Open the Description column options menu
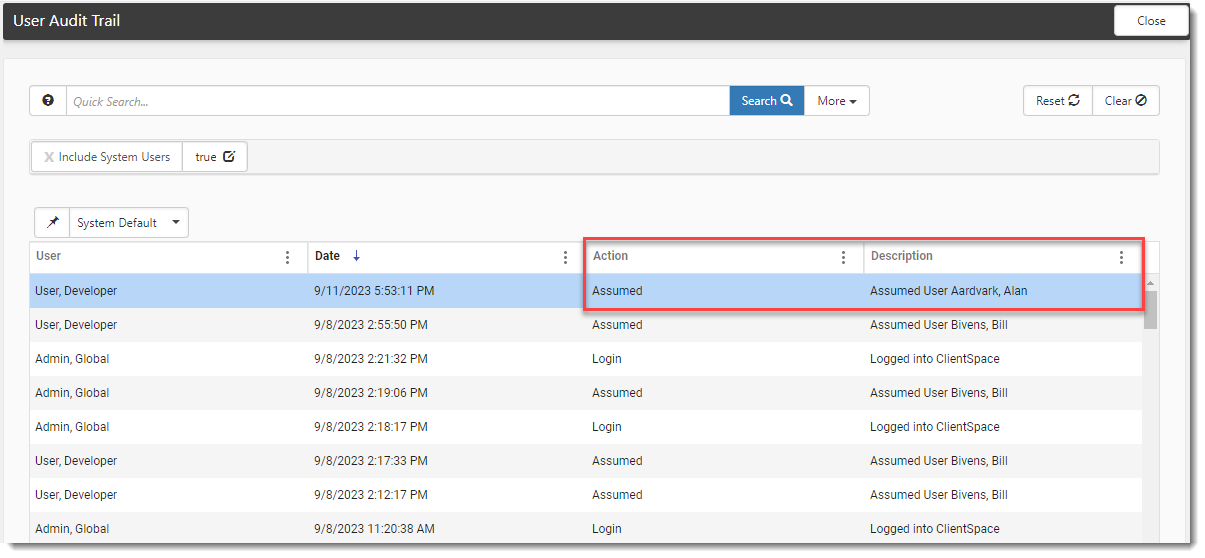The height and width of the screenshot is (558, 1205). [x=1121, y=257]
